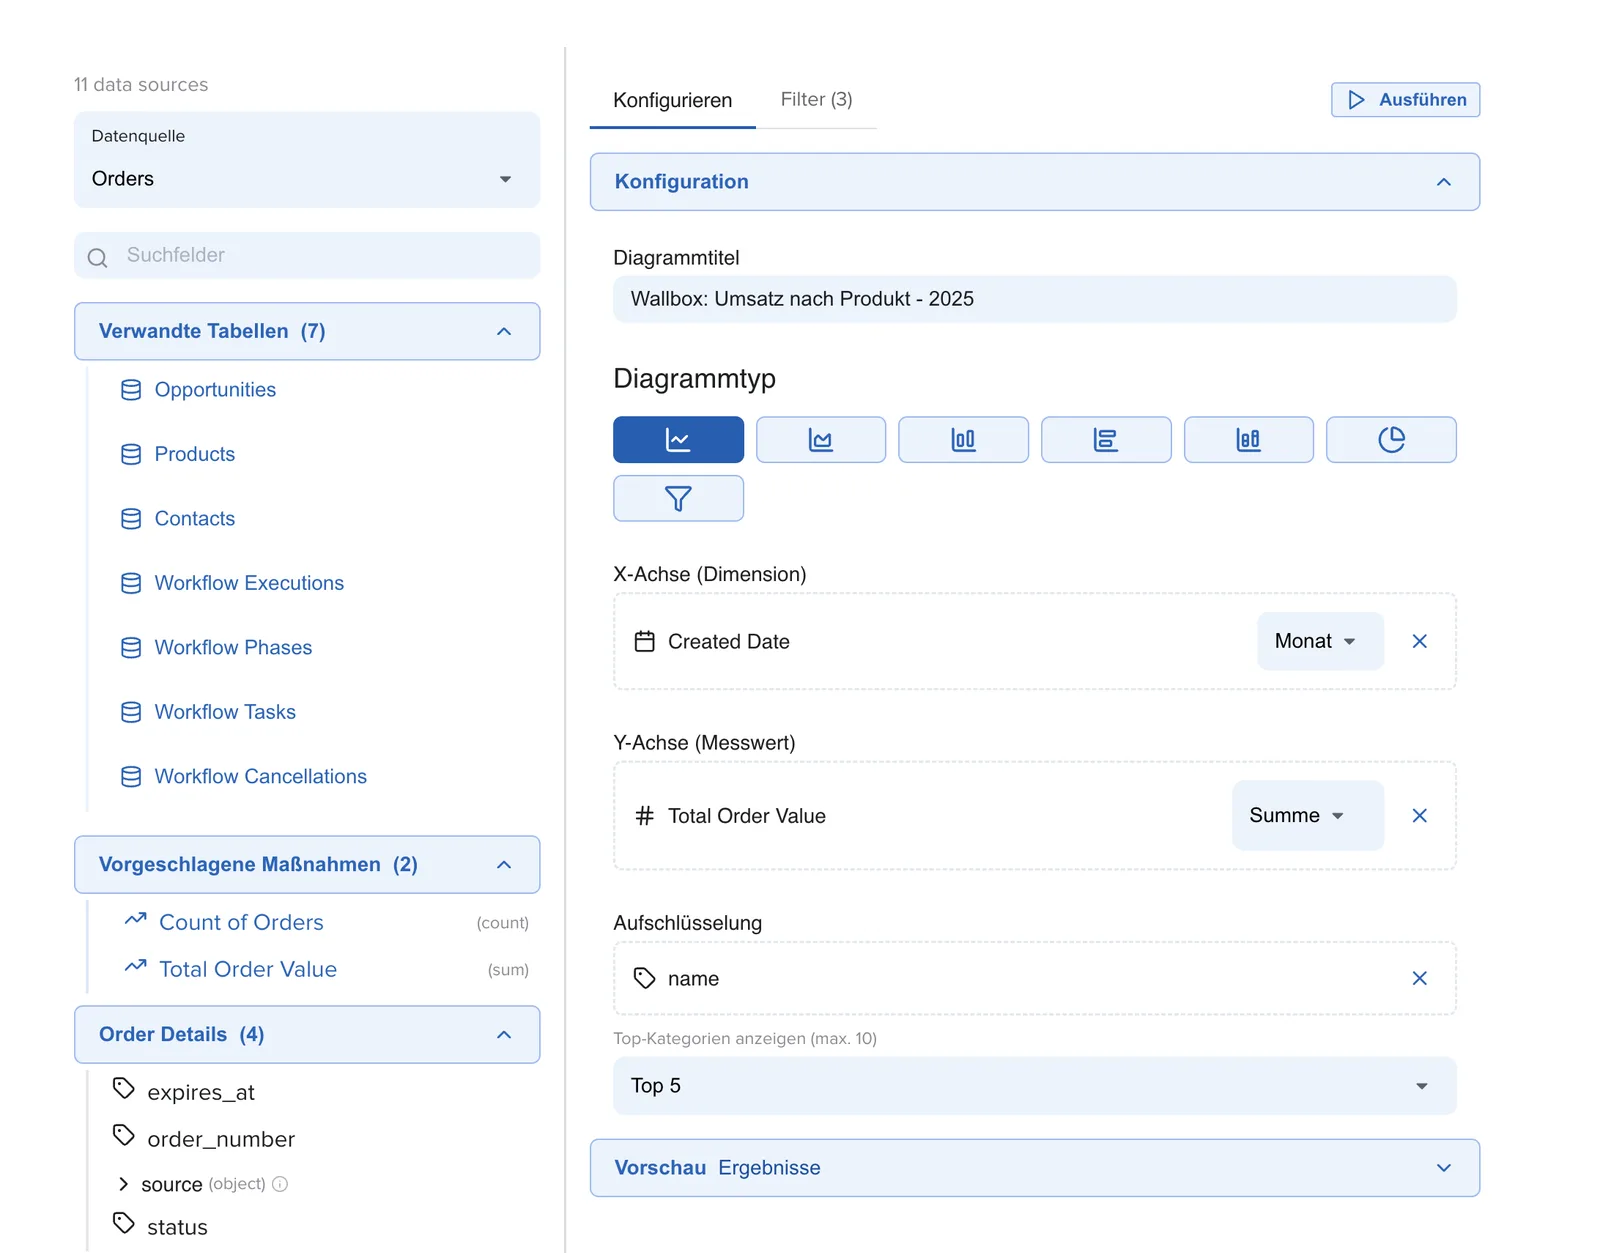This screenshot has height=1253, width=1600.
Task: Select the funnel chart type
Action: (x=678, y=498)
